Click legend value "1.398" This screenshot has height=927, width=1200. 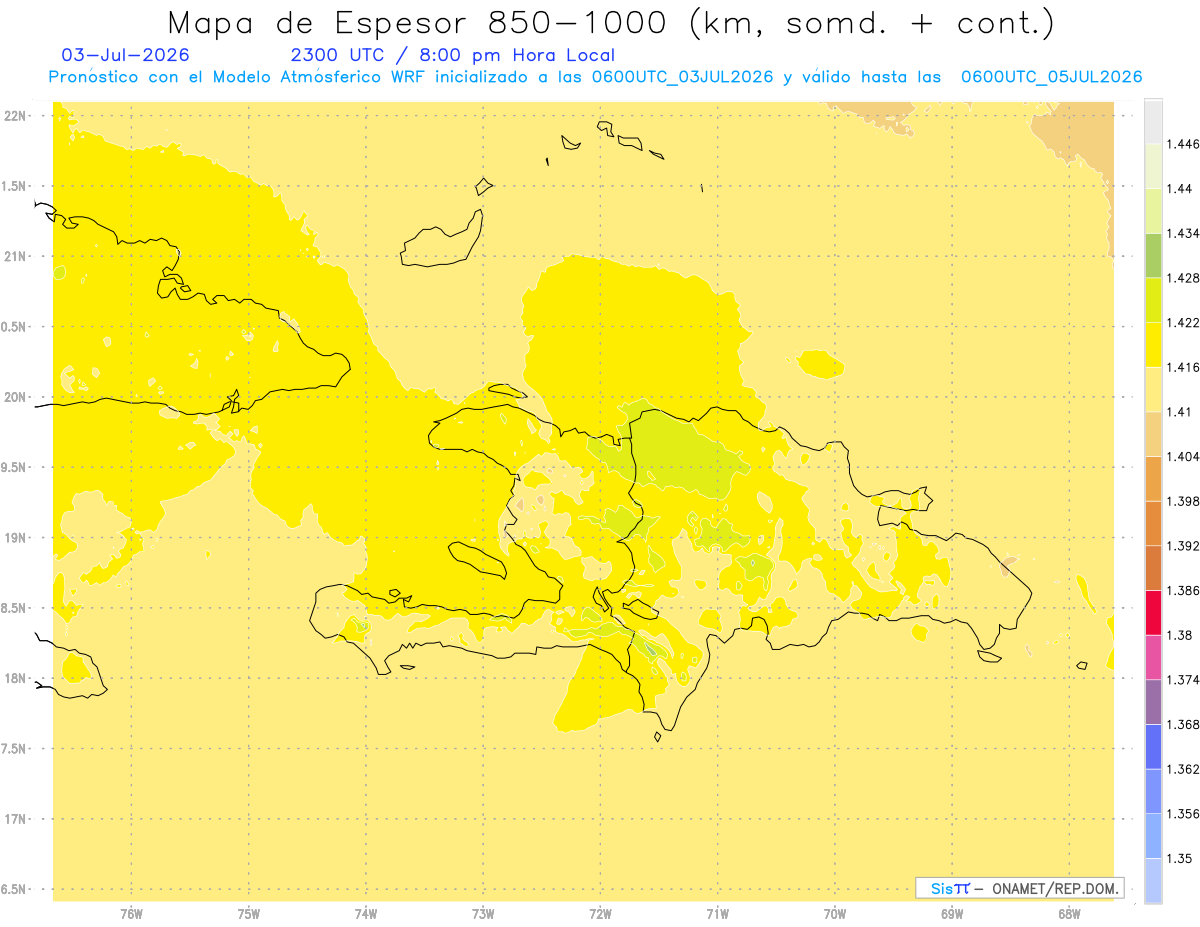coord(1184,501)
